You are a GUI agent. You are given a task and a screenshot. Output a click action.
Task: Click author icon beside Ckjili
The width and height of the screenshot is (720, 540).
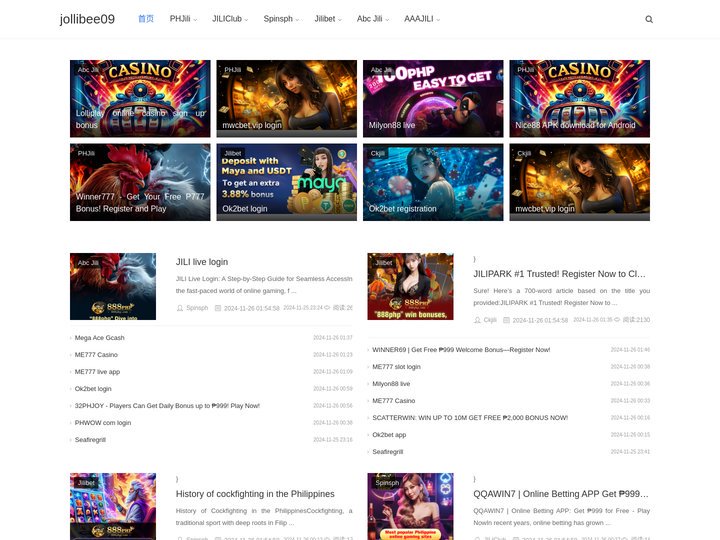click(x=477, y=320)
